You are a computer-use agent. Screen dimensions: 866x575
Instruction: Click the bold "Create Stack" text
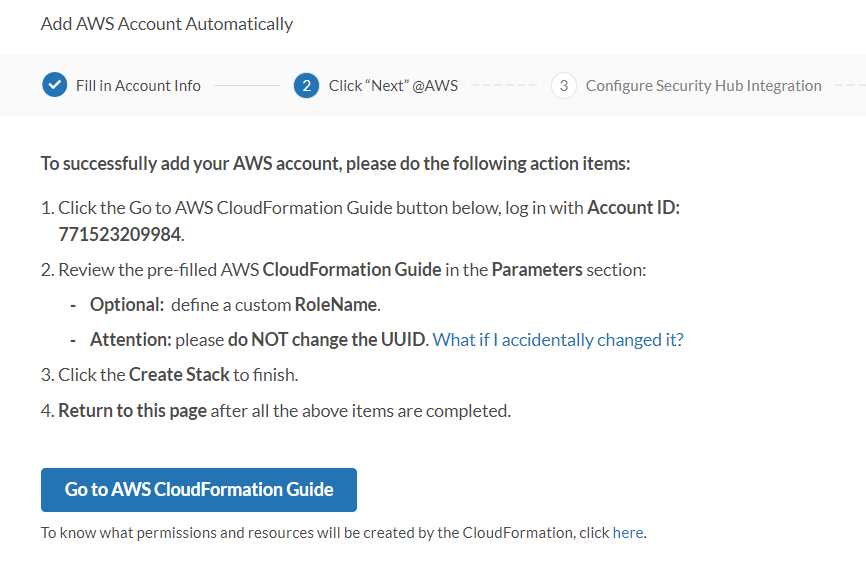180,375
